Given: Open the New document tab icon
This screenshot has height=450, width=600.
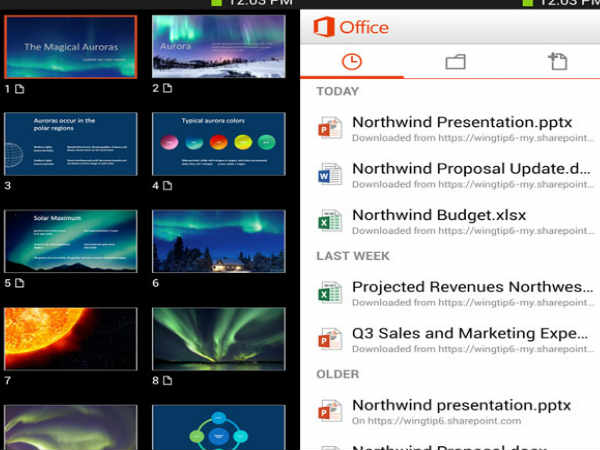Looking at the screenshot, I should 558,61.
